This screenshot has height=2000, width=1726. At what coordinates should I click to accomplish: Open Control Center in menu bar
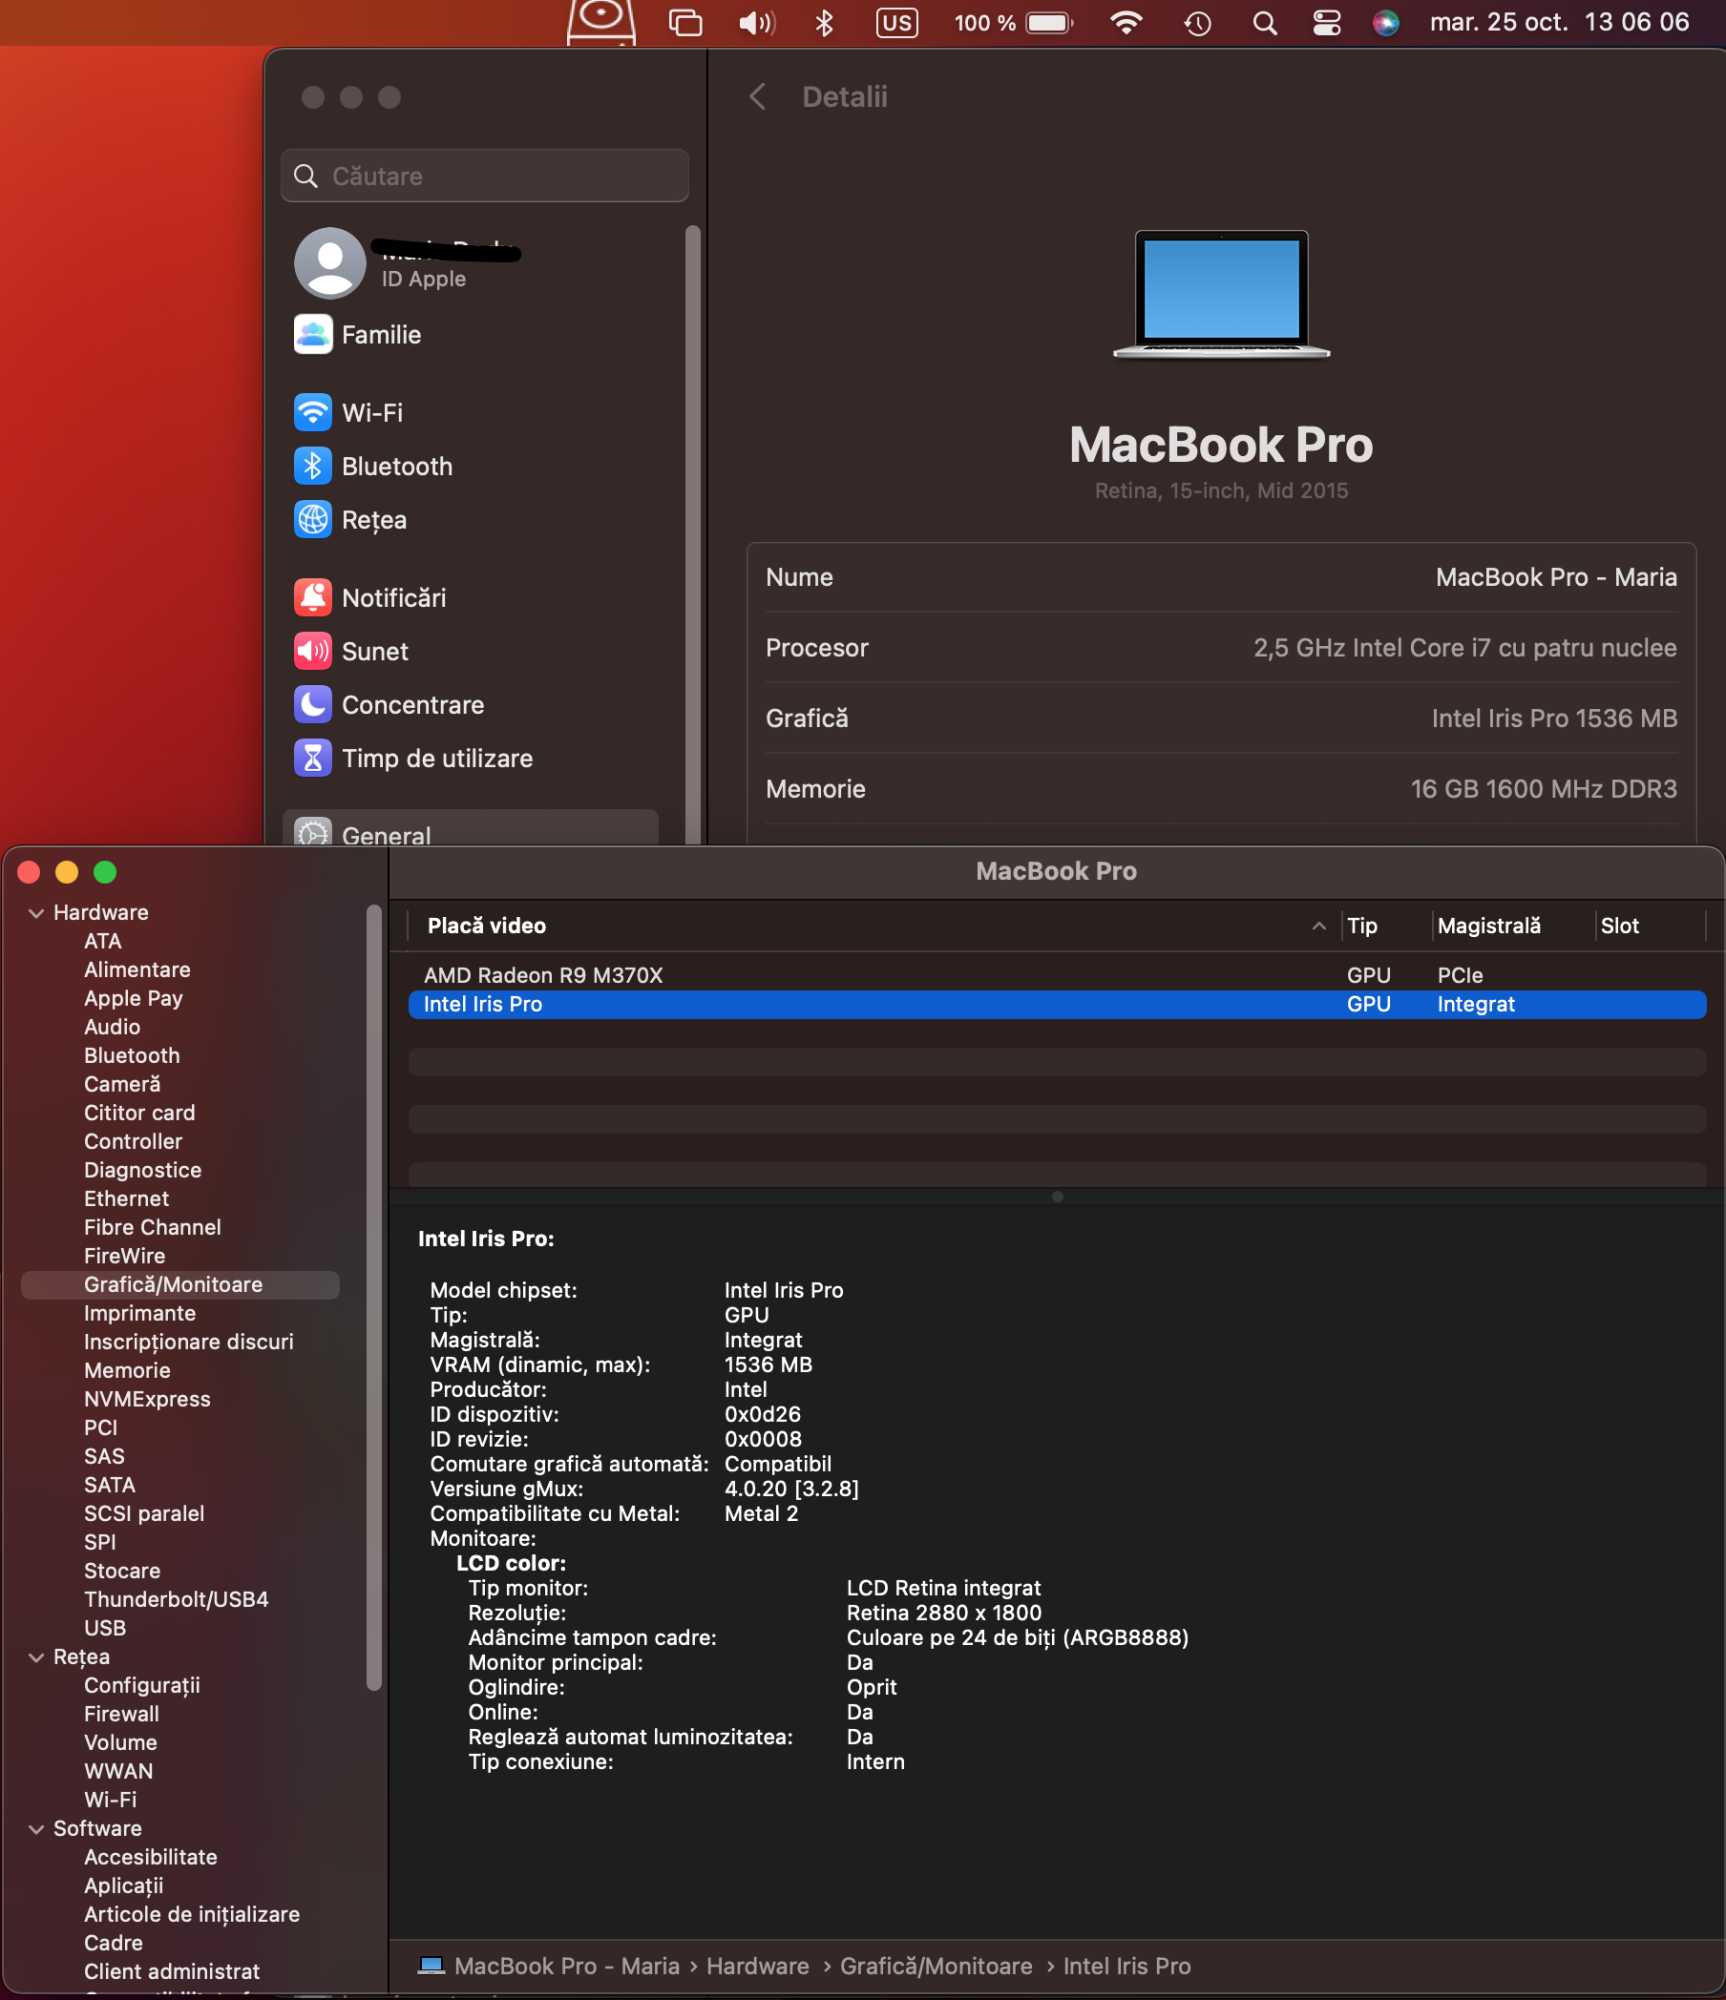[x=1327, y=22]
